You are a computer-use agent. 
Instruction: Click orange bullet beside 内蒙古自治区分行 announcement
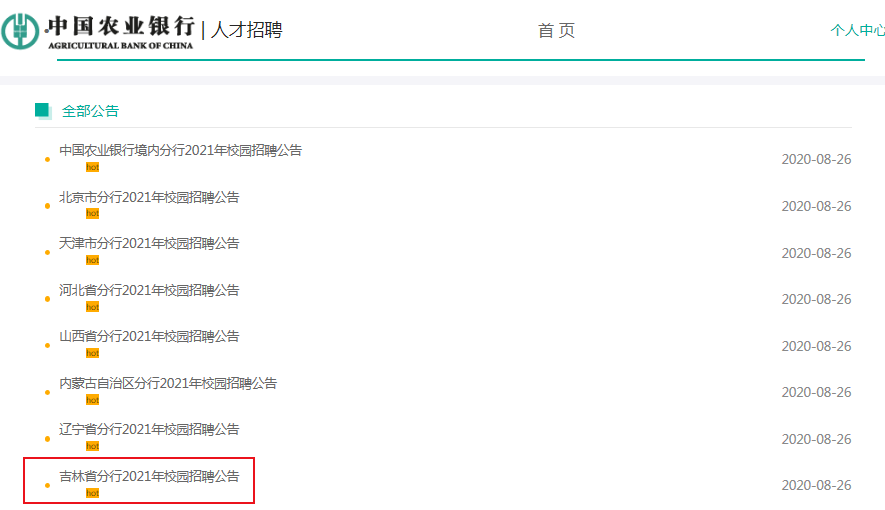click(47, 392)
